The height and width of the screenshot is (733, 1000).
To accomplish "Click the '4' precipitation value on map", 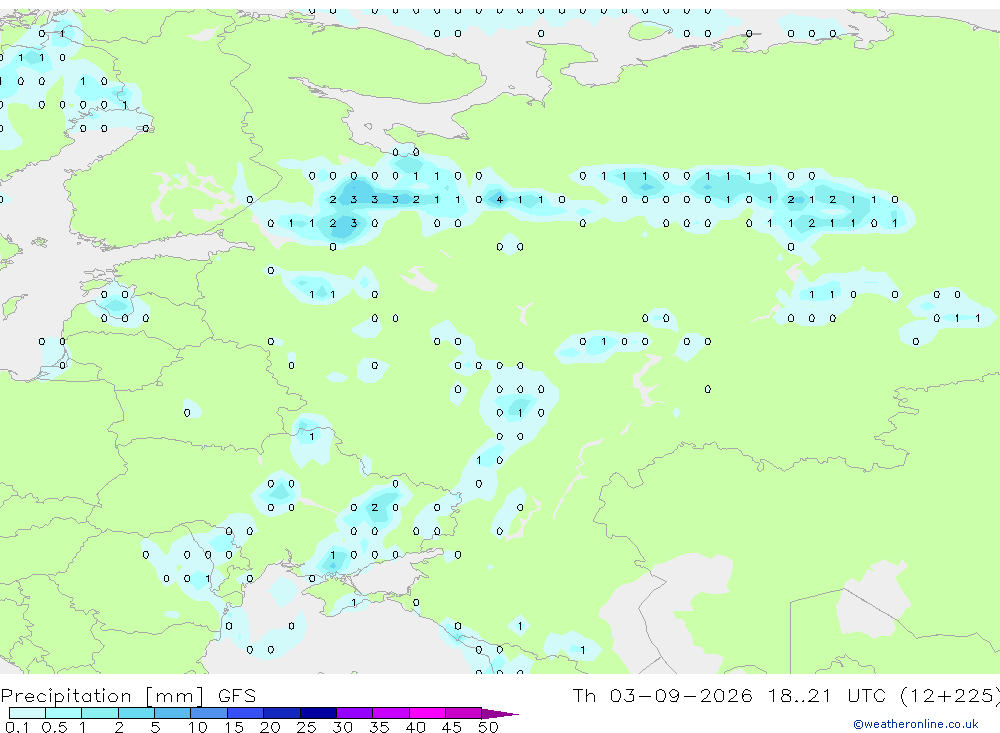I will 499,200.
